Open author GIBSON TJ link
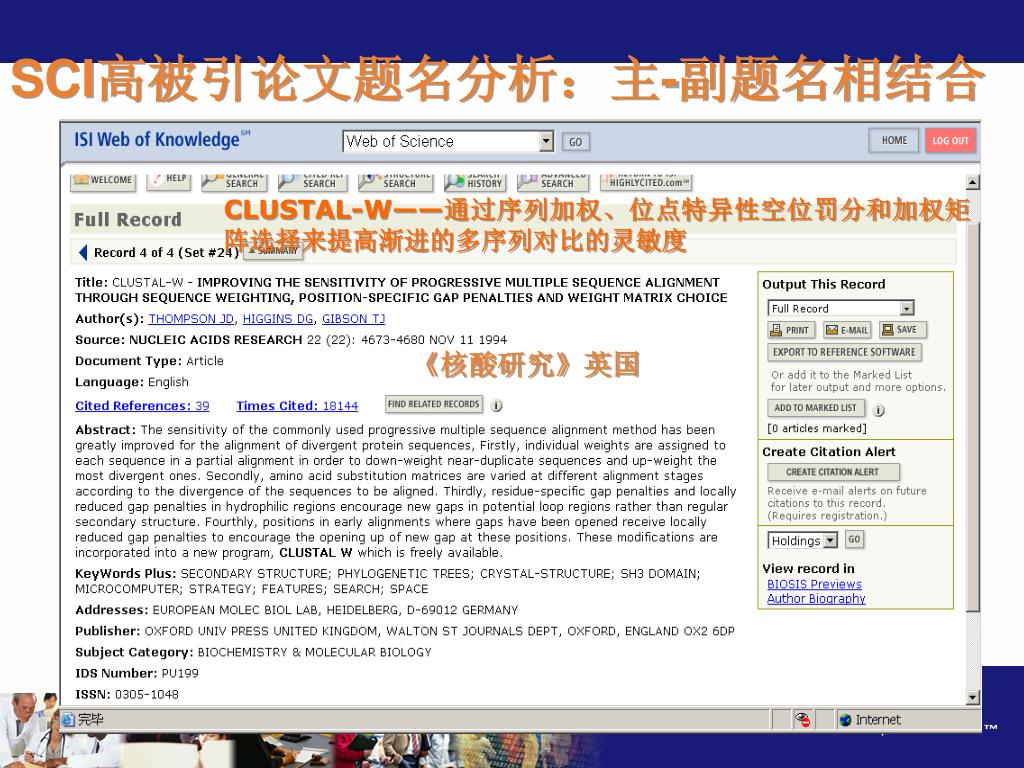The height and width of the screenshot is (768, 1024). 353,319
